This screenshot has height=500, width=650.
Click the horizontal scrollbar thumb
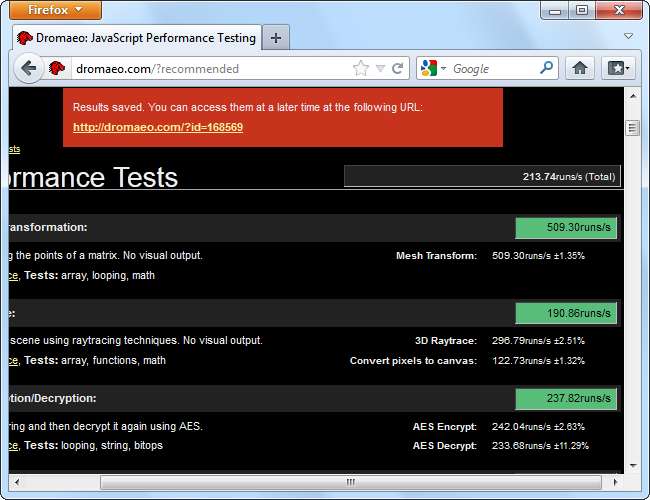pos(351,482)
